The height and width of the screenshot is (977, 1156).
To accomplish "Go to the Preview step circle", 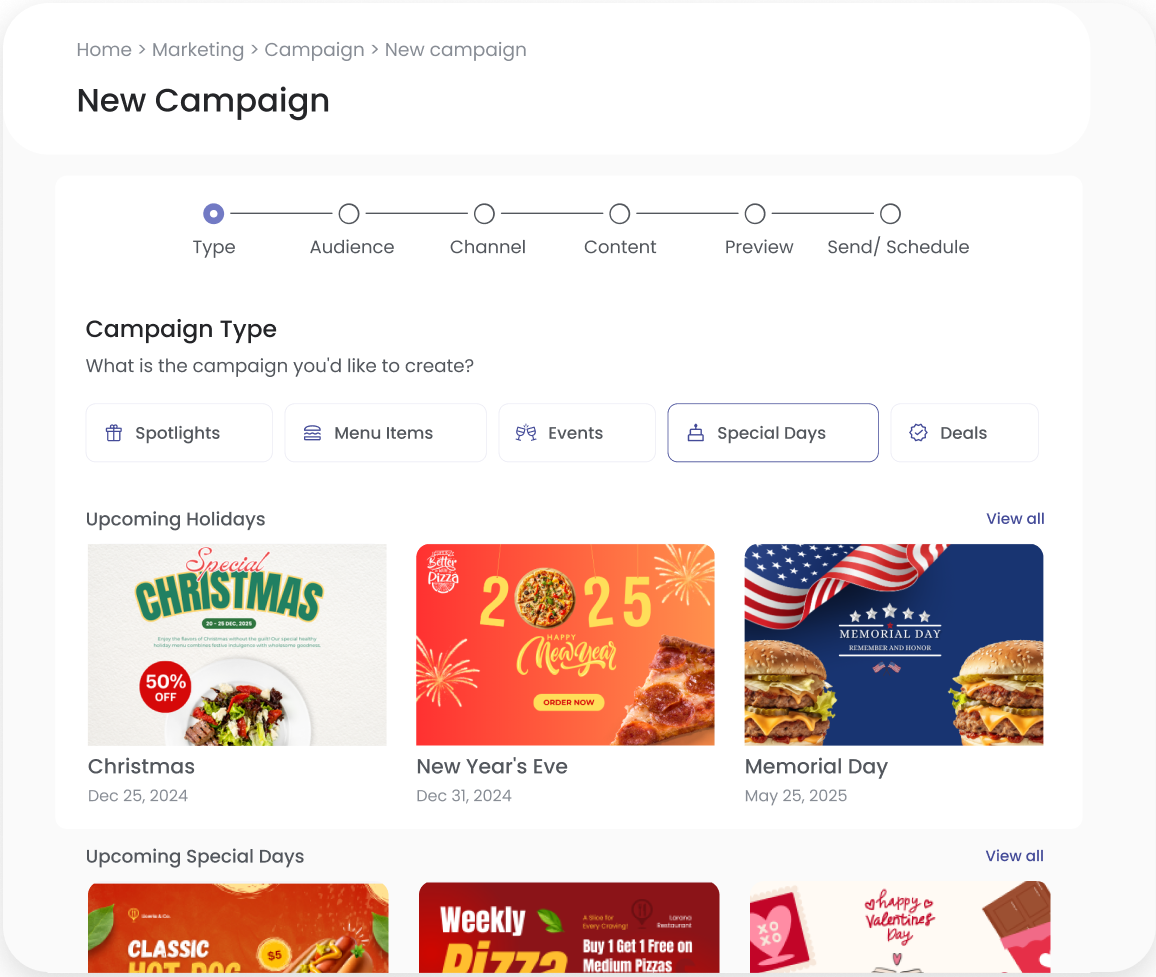I will pos(755,214).
